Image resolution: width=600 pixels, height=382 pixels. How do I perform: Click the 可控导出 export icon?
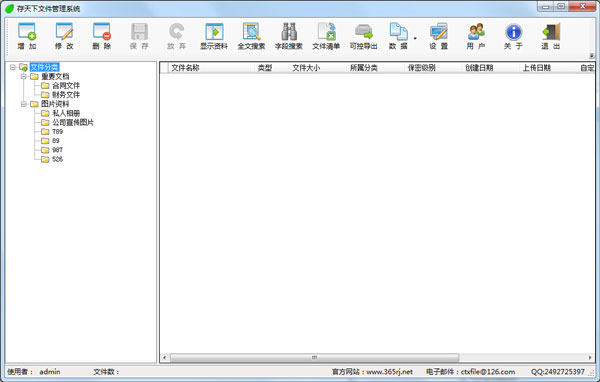coord(364,32)
